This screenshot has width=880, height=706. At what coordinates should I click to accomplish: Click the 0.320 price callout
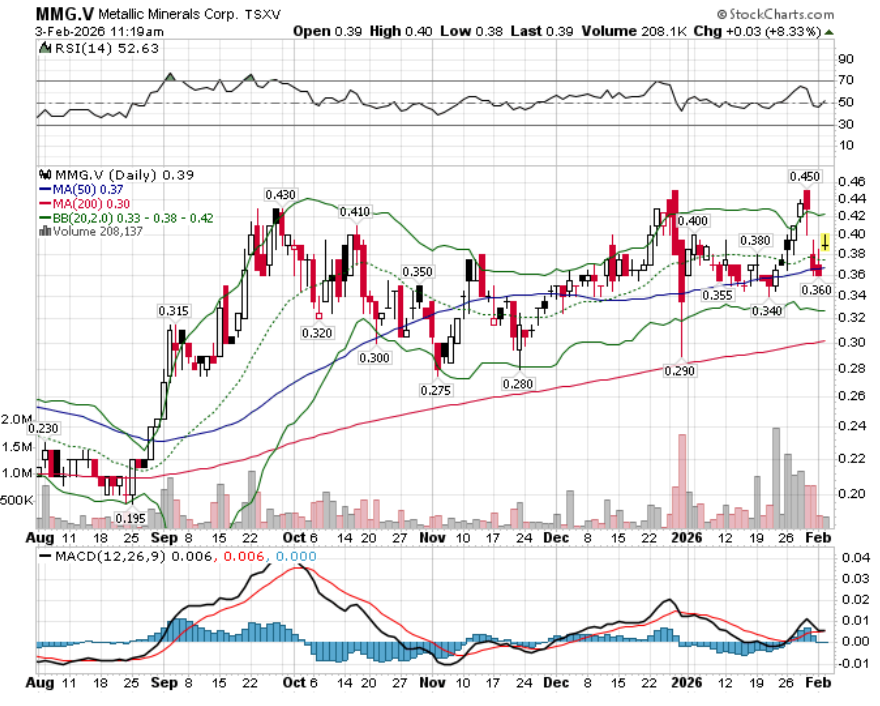pyautogui.click(x=317, y=333)
